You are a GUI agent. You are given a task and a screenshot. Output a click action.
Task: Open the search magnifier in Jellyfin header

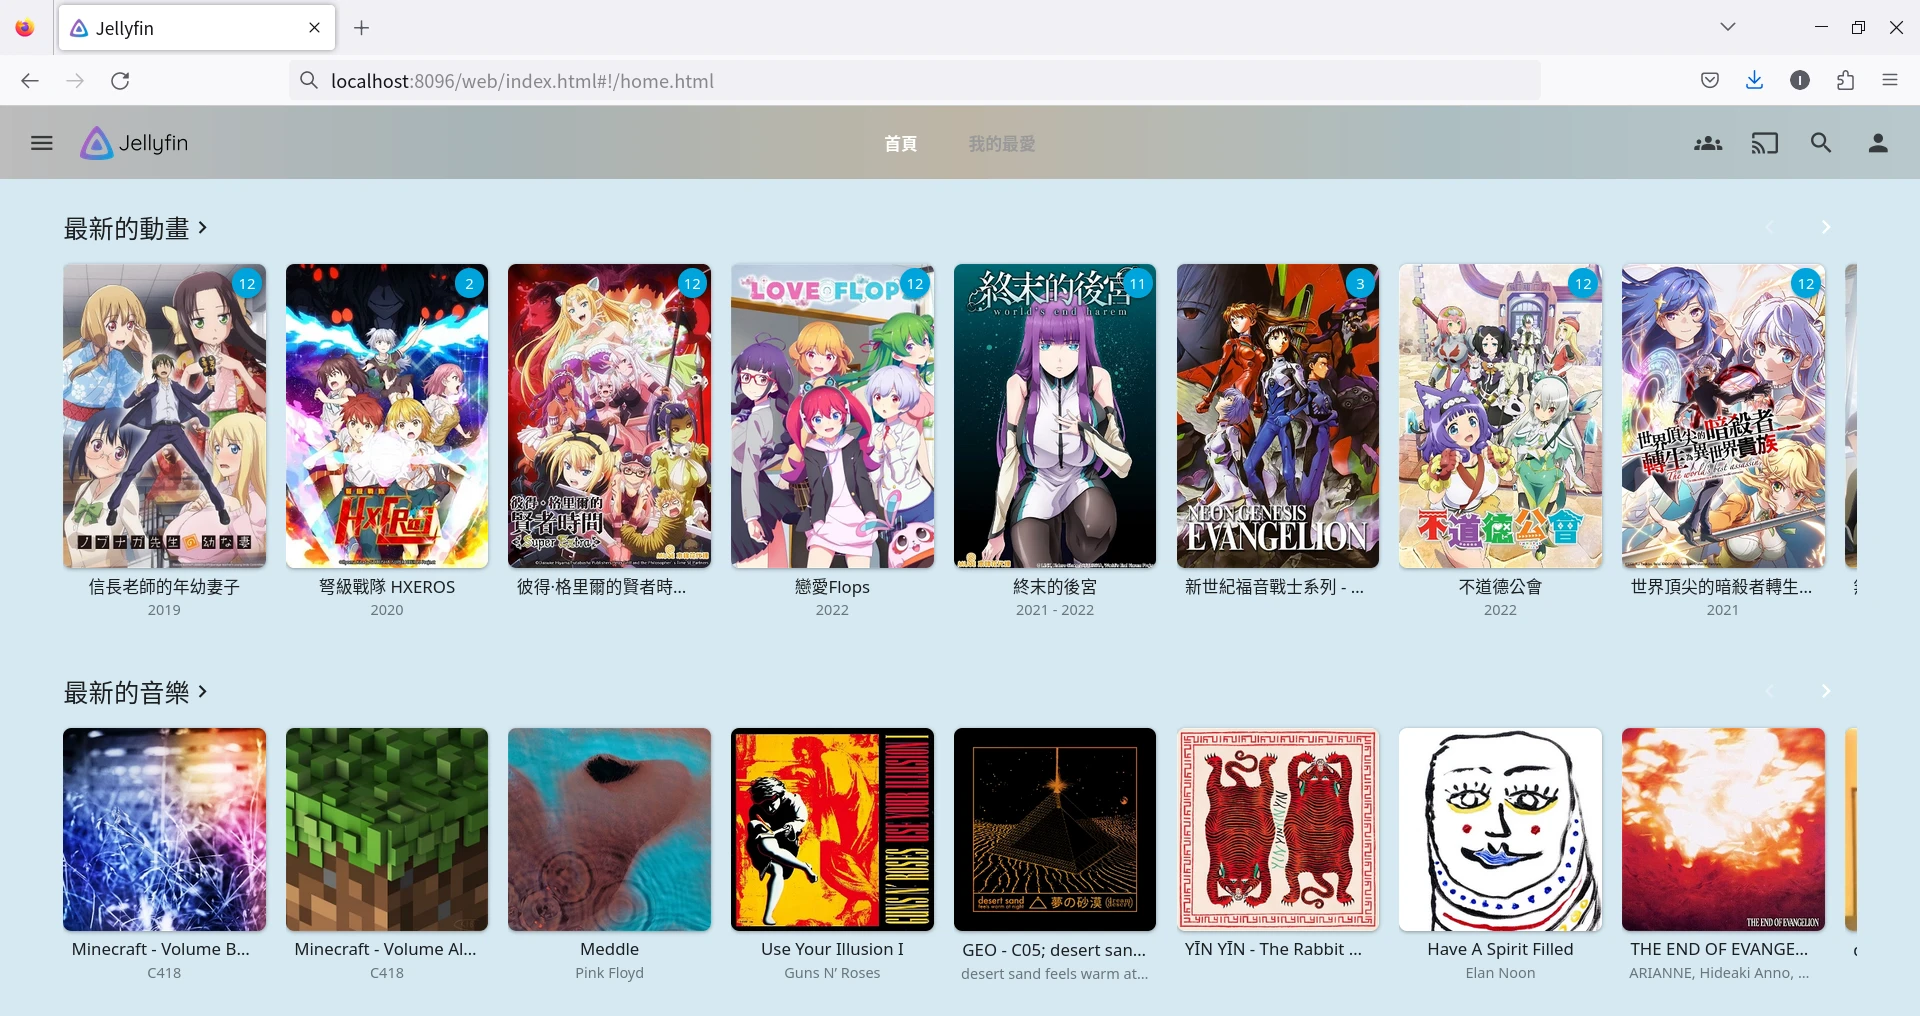click(x=1821, y=143)
